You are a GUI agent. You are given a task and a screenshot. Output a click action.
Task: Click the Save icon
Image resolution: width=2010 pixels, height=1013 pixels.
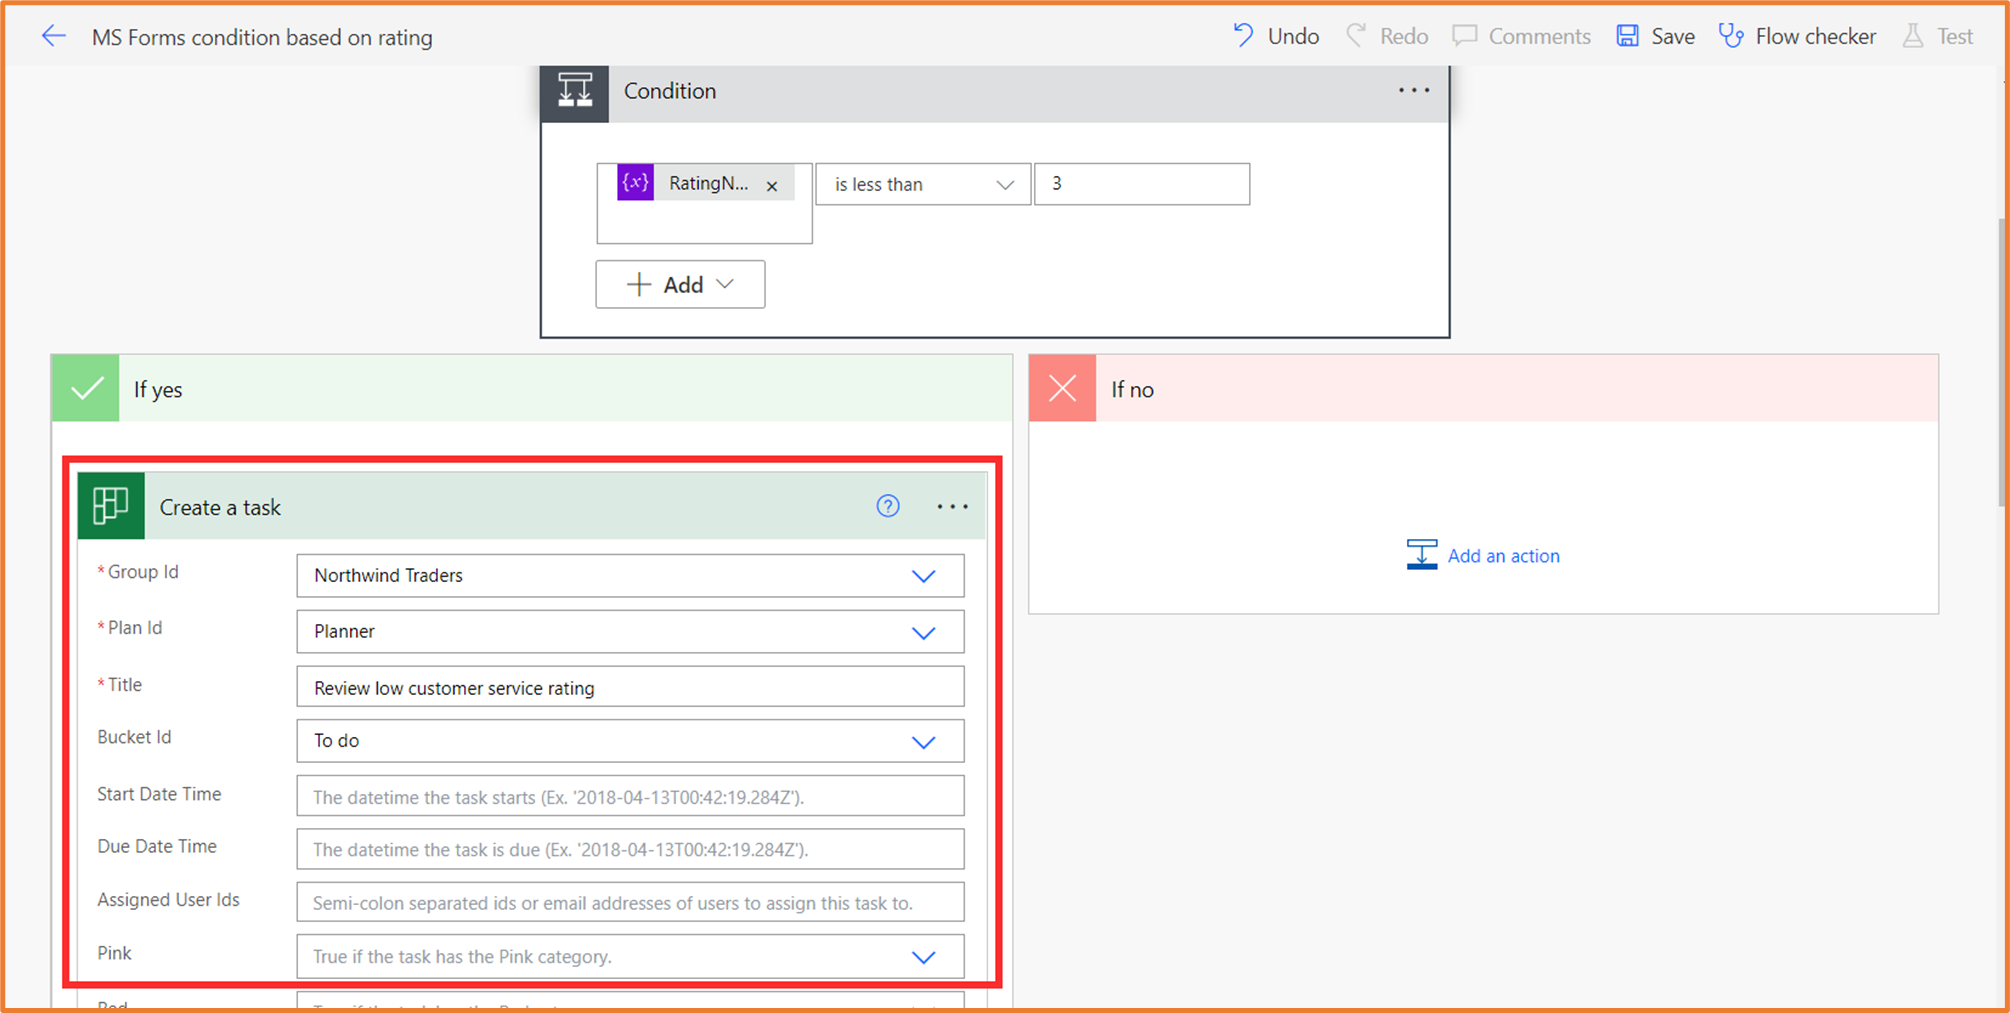pos(1628,35)
